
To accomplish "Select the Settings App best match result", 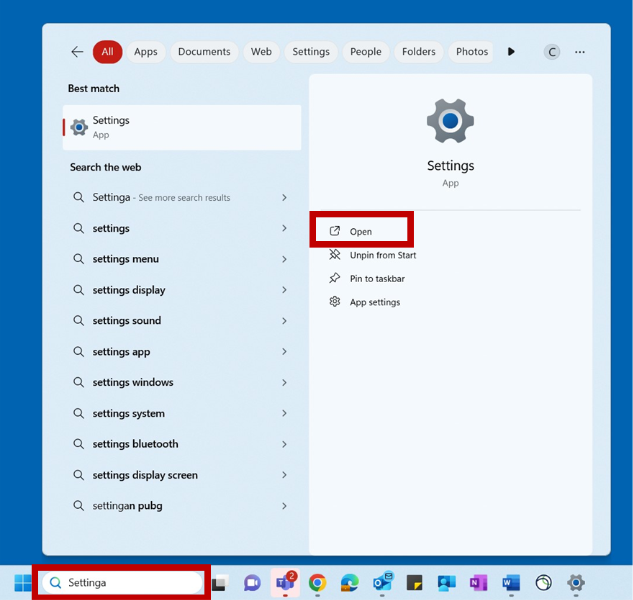I will click(182, 128).
